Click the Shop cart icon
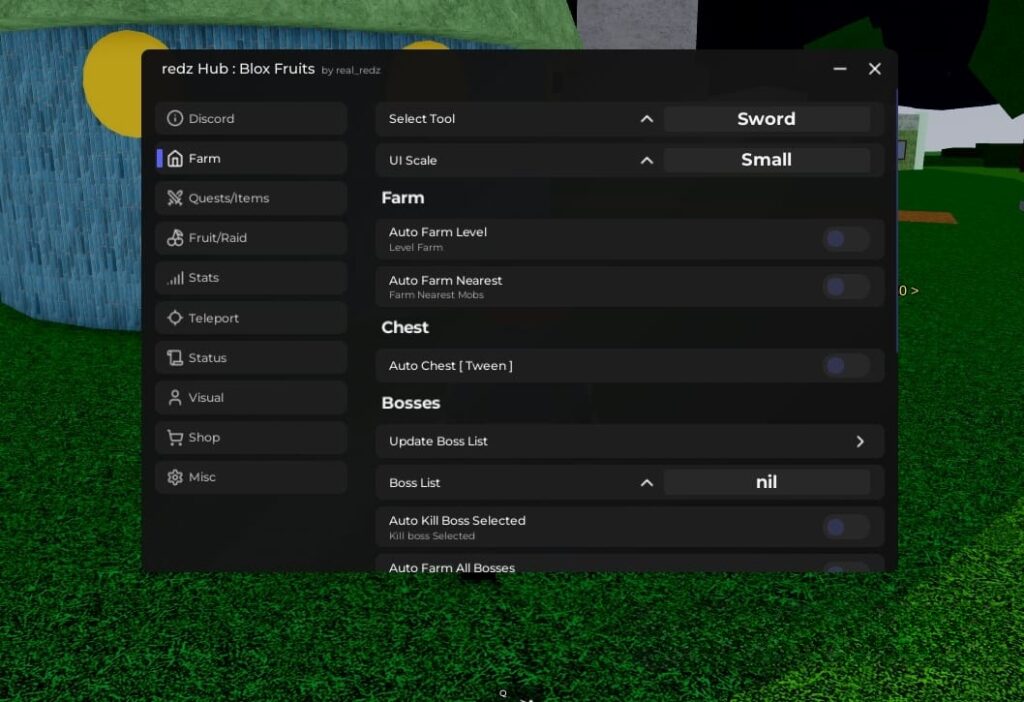Viewport: 1024px width, 702px height. (x=175, y=437)
